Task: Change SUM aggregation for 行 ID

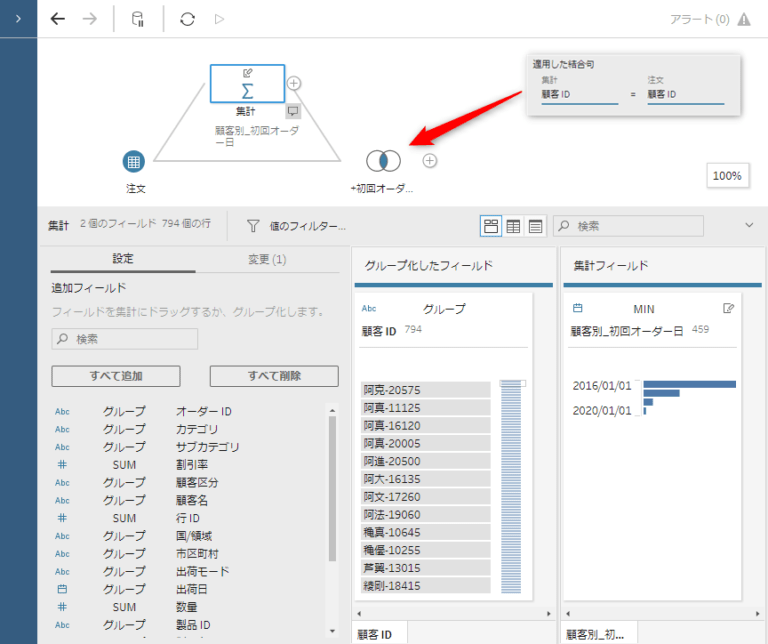Action: [x=124, y=518]
